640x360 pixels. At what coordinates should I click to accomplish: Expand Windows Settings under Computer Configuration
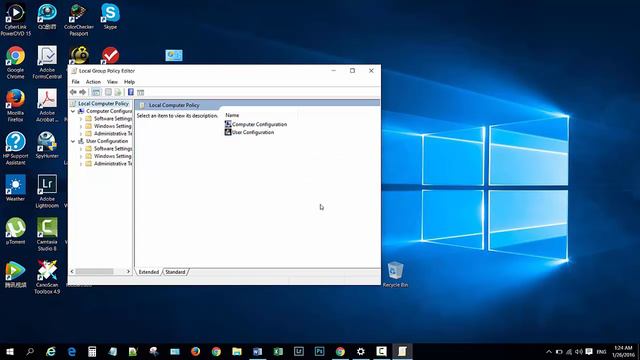(x=81, y=126)
